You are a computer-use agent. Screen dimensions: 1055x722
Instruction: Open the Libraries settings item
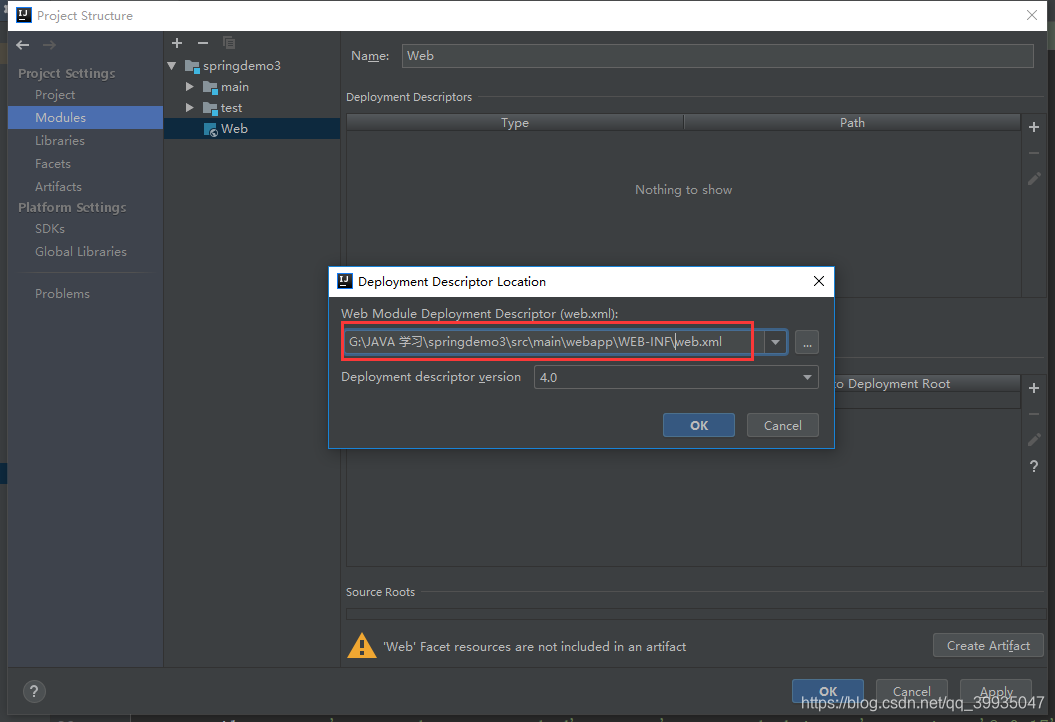(x=60, y=141)
